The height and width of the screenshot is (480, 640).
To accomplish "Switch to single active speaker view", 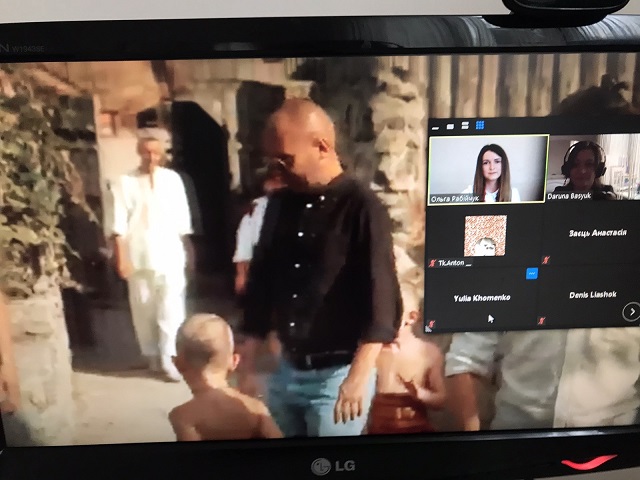I will (450, 127).
